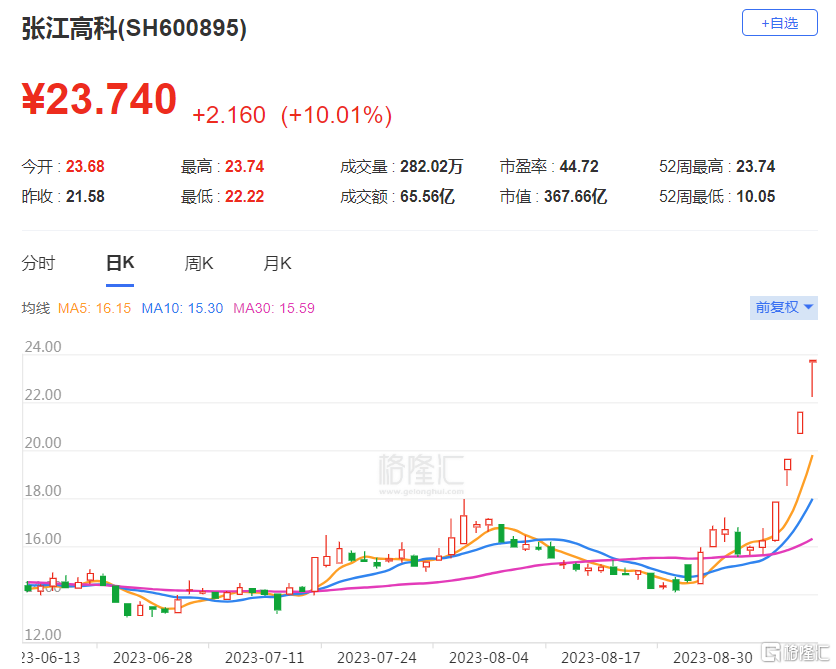Click the 16.00 y-axis label
Image resolution: width=836 pixels, height=669 pixels.
pyautogui.click(x=43, y=539)
